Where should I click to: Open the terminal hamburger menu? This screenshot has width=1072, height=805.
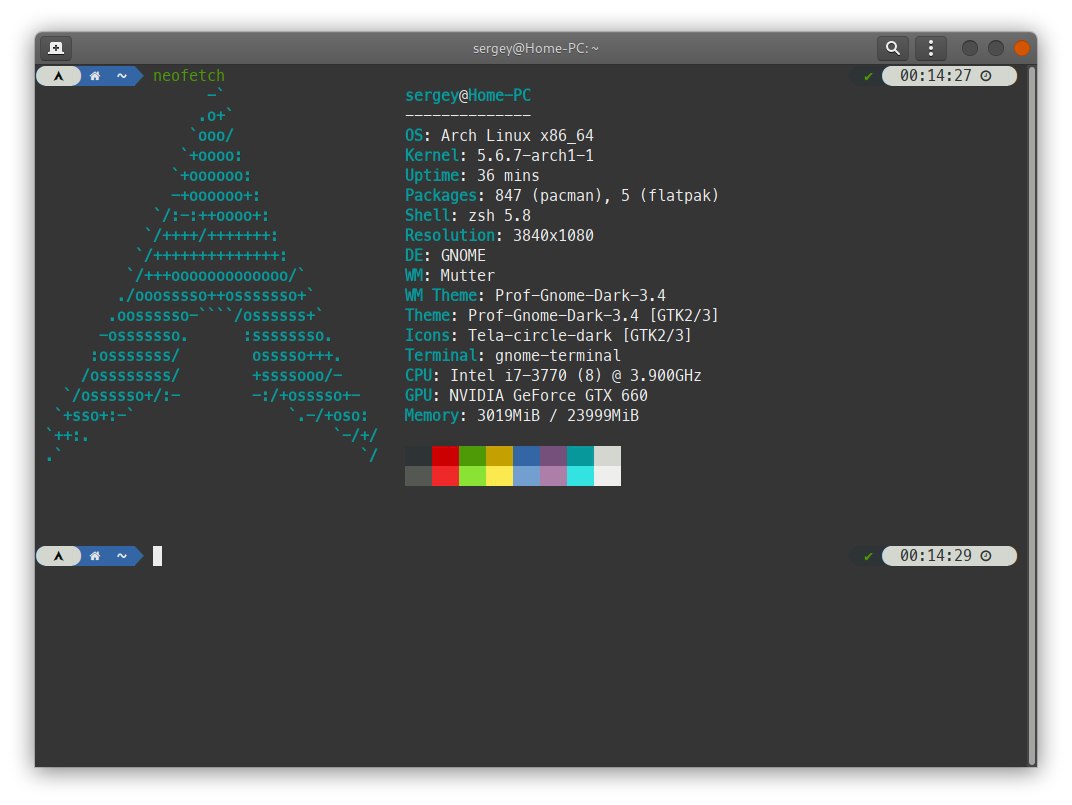click(x=930, y=48)
